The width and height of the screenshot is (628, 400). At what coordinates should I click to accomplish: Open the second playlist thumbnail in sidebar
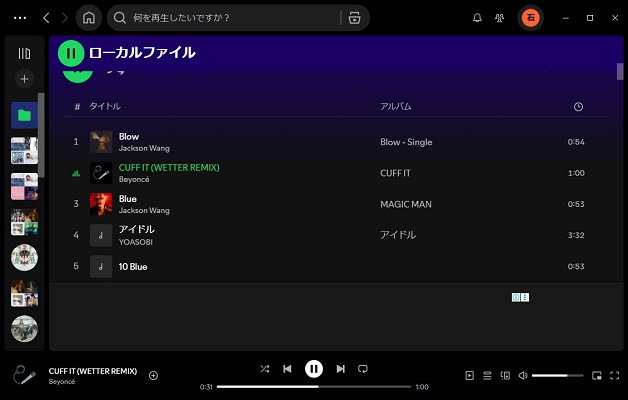coord(24,186)
